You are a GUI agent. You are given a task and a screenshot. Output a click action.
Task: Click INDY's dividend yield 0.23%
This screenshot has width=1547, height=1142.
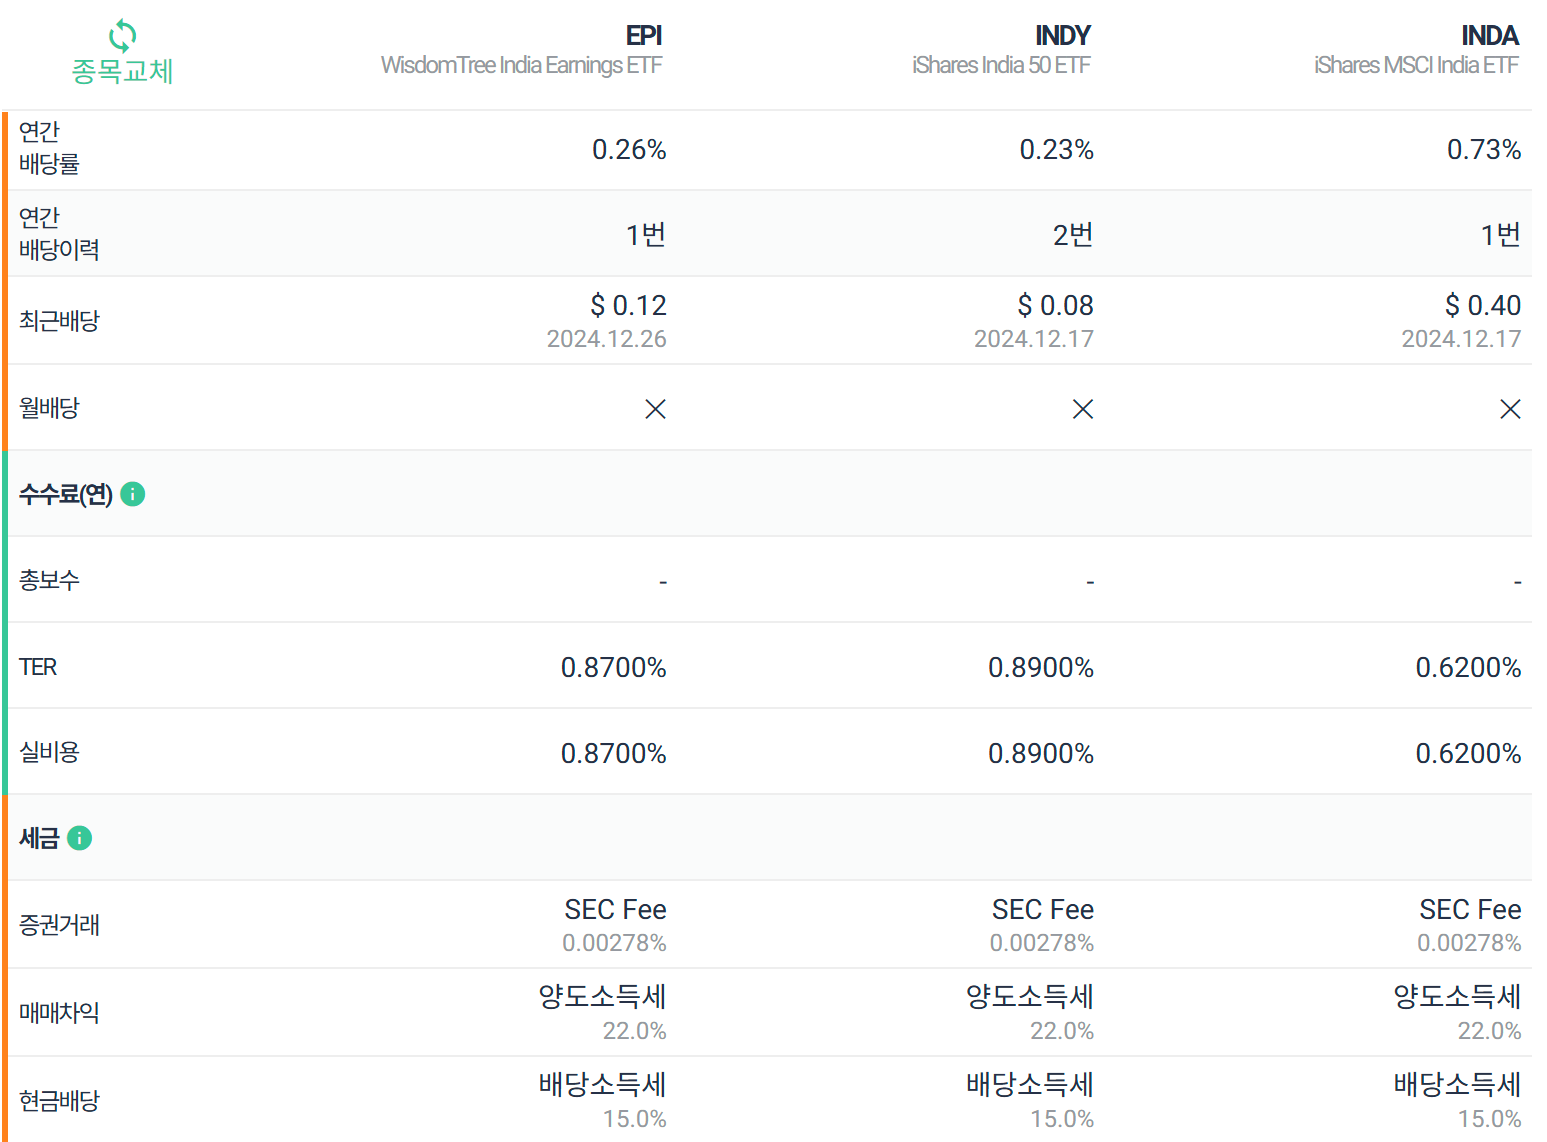[x=1057, y=150]
